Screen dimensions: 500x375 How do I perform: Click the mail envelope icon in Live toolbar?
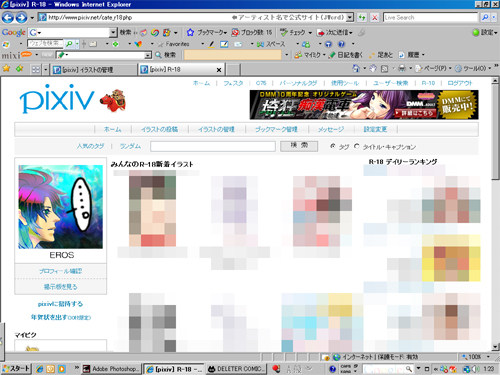(x=238, y=44)
